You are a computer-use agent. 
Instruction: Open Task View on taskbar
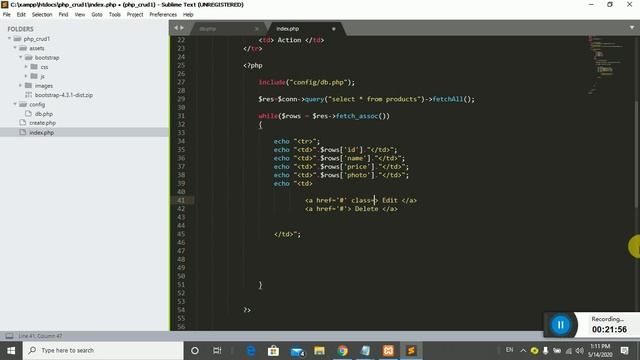(x=217, y=350)
